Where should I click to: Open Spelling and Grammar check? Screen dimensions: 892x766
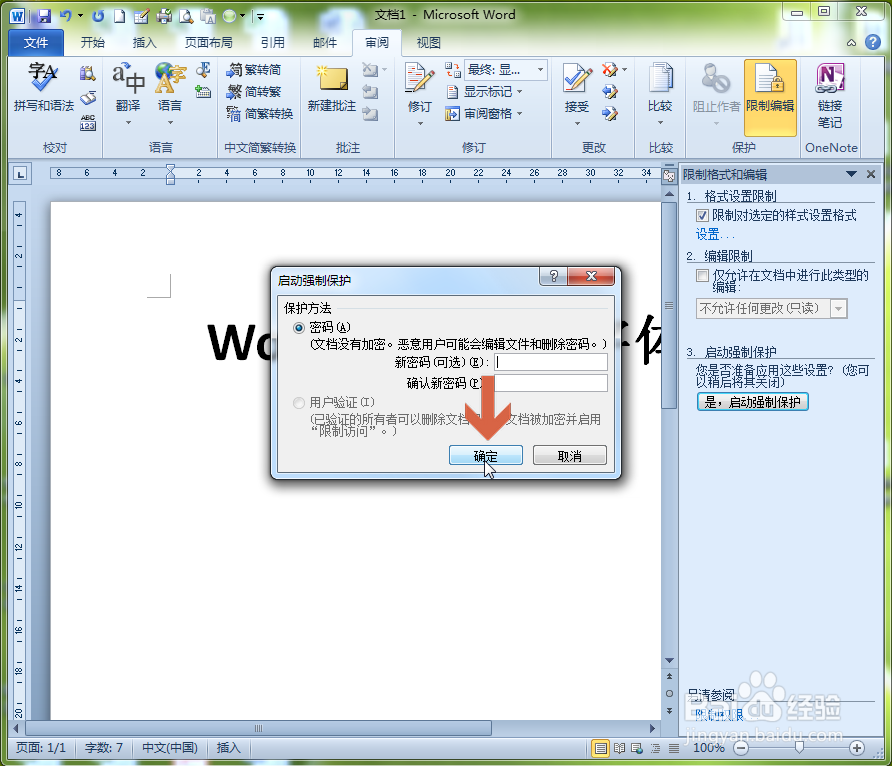(x=44, y=87)
